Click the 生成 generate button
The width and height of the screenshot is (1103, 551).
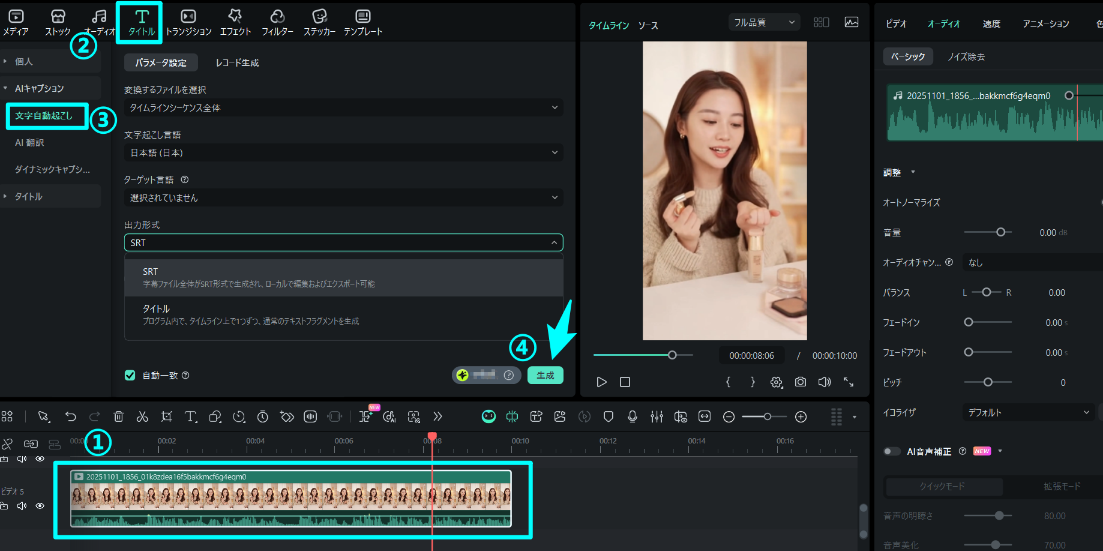pyautogui.click(x=545, y=375)
